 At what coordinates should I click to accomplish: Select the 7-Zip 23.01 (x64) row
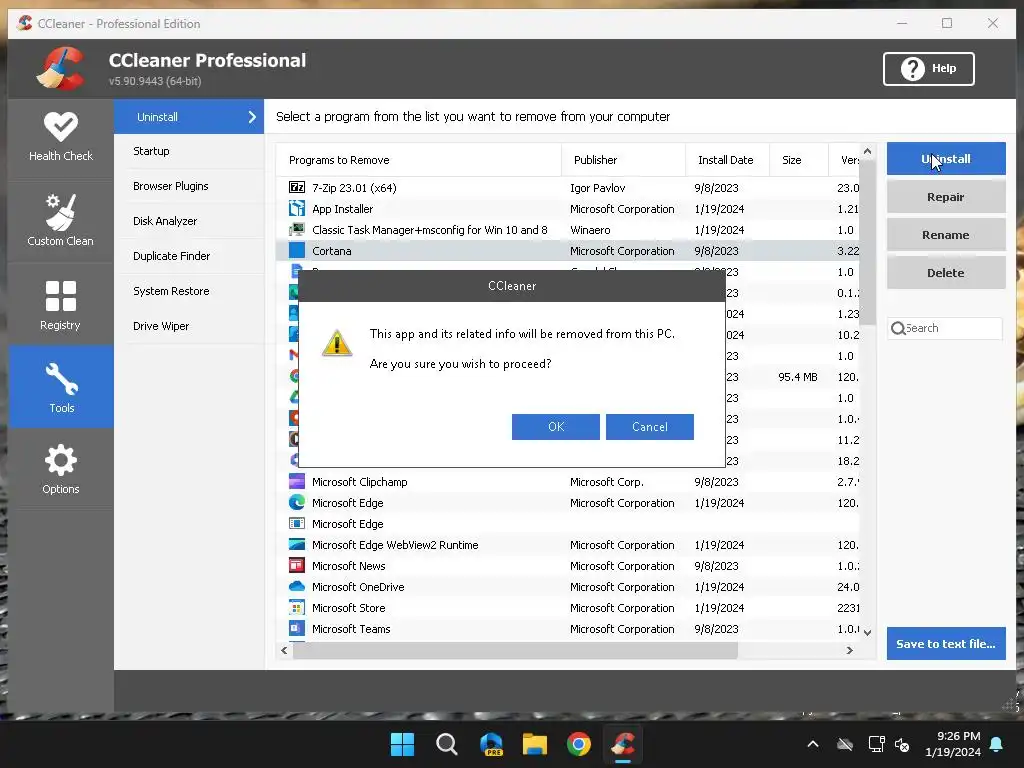pyautogui.click(x=568, y=187)
